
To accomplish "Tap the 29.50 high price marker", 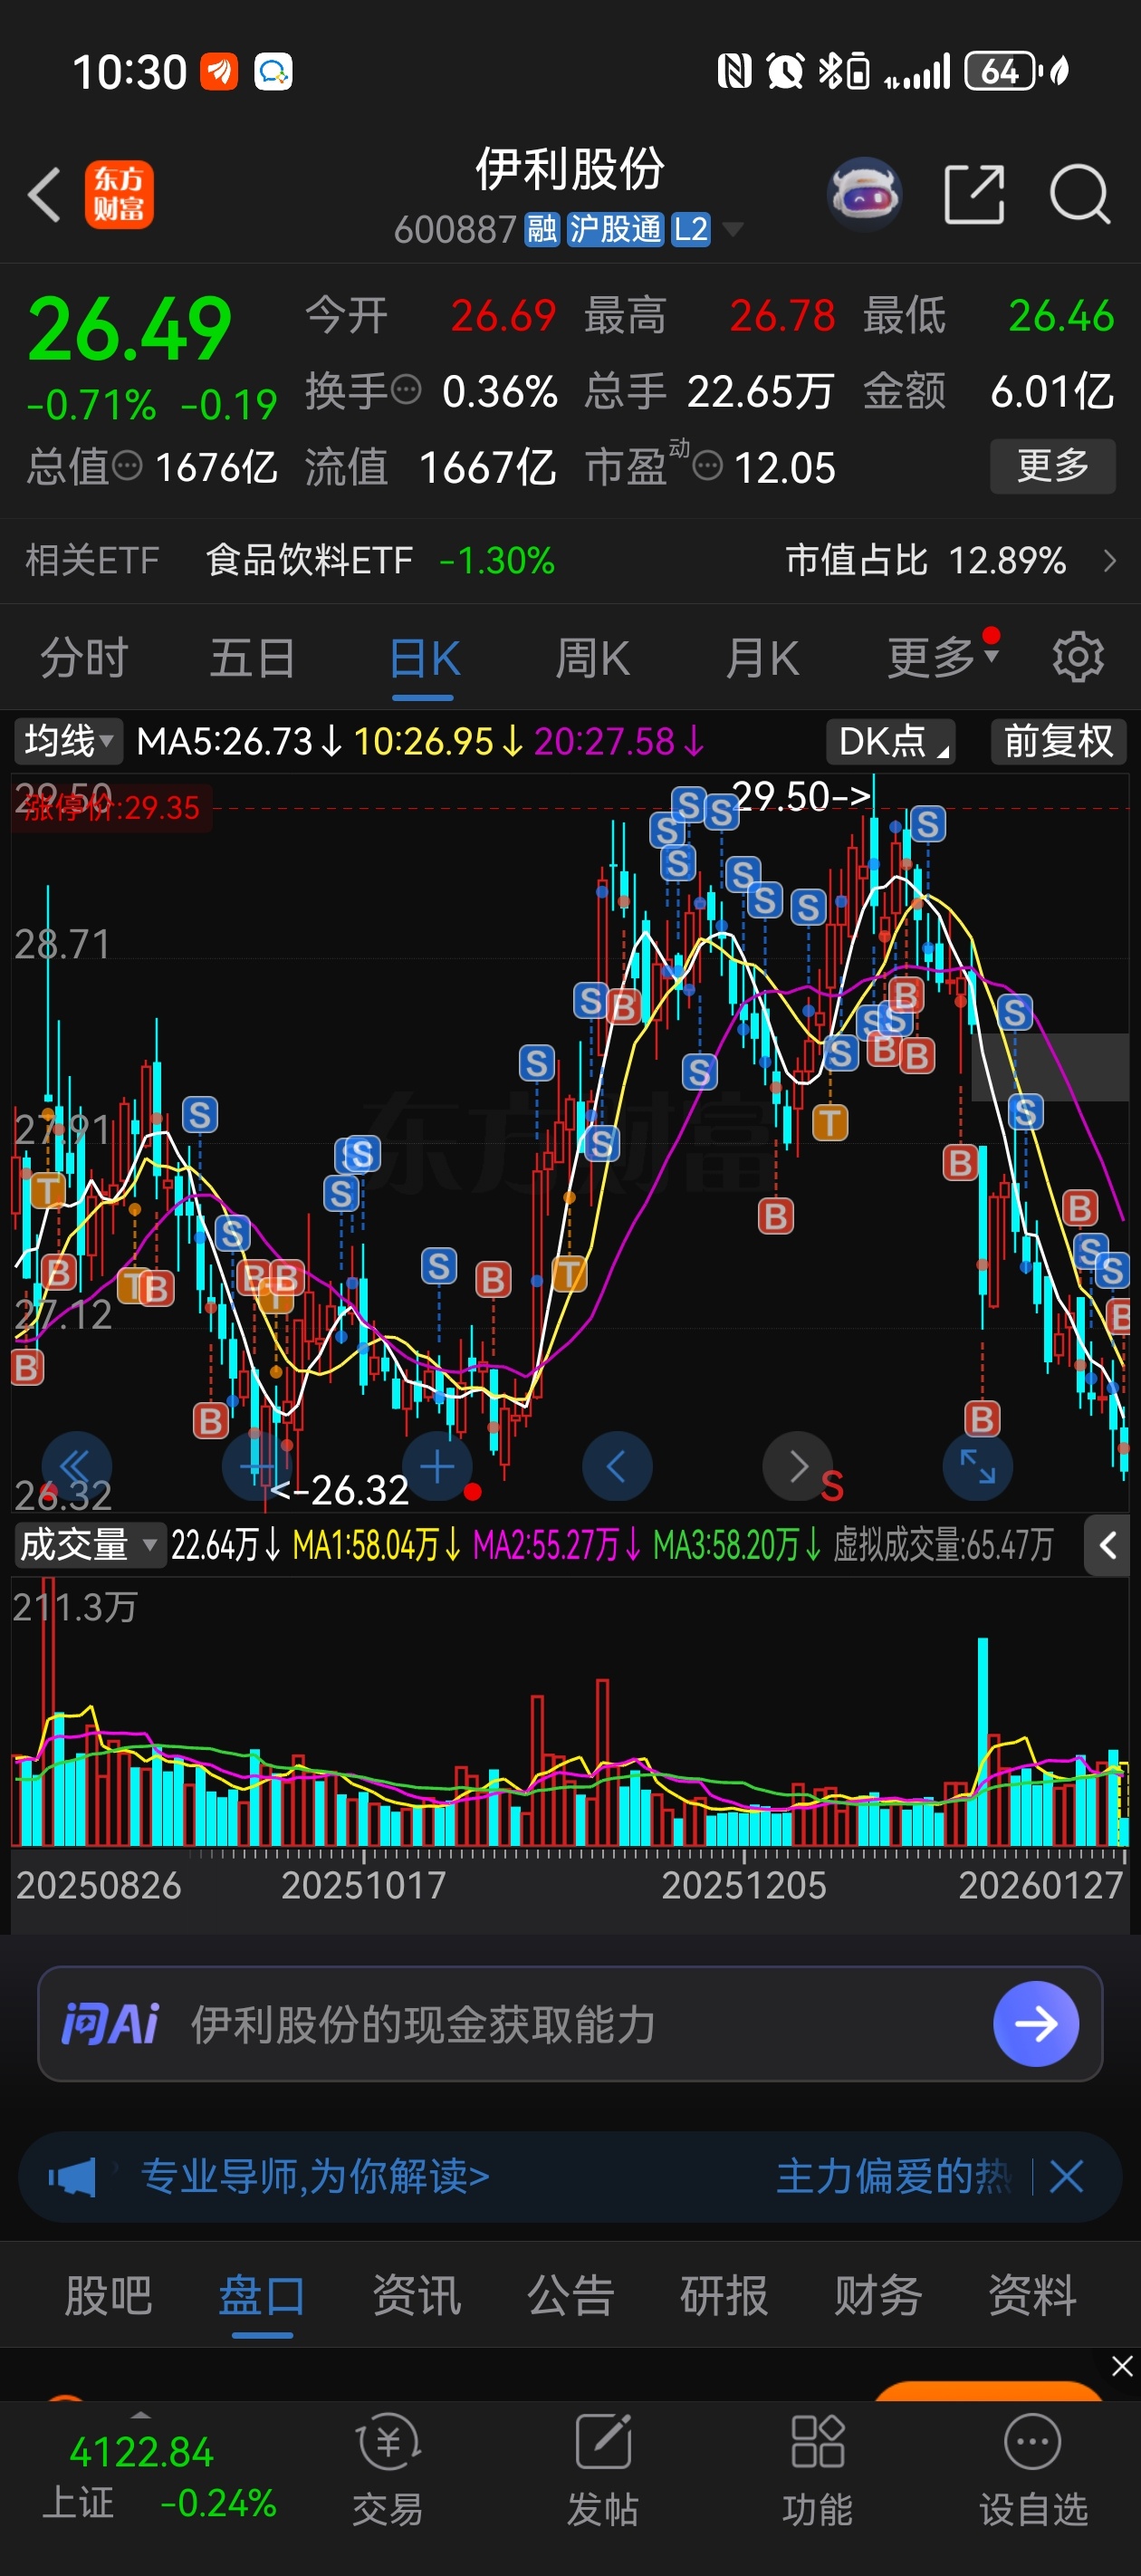I will pos(801,796).
